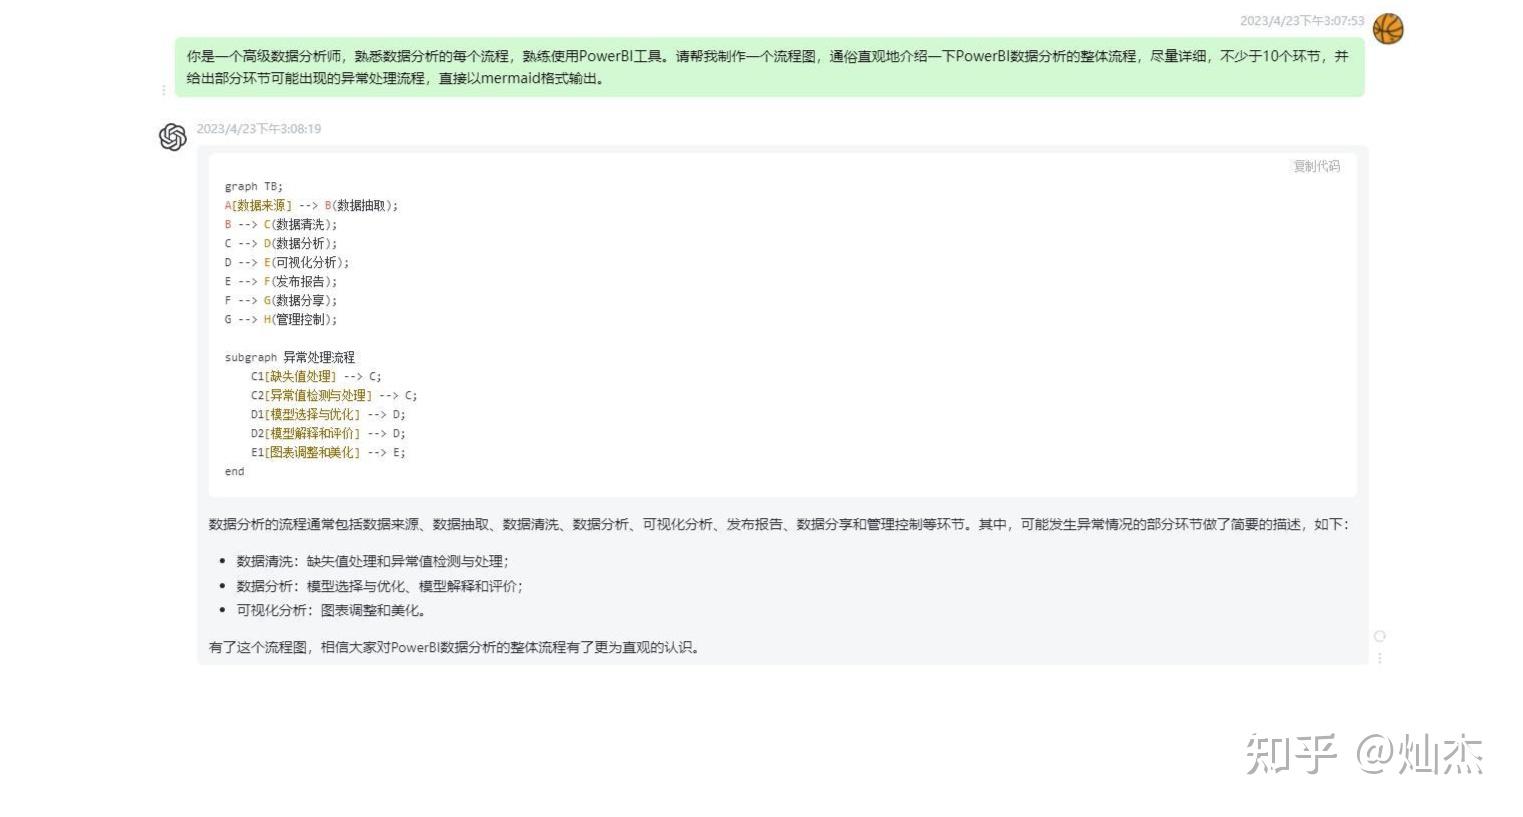The width and height of the screenshot is (1523, 817).
Task: Click the circular refresh icon beside the reply
Action: (1380, 636)
